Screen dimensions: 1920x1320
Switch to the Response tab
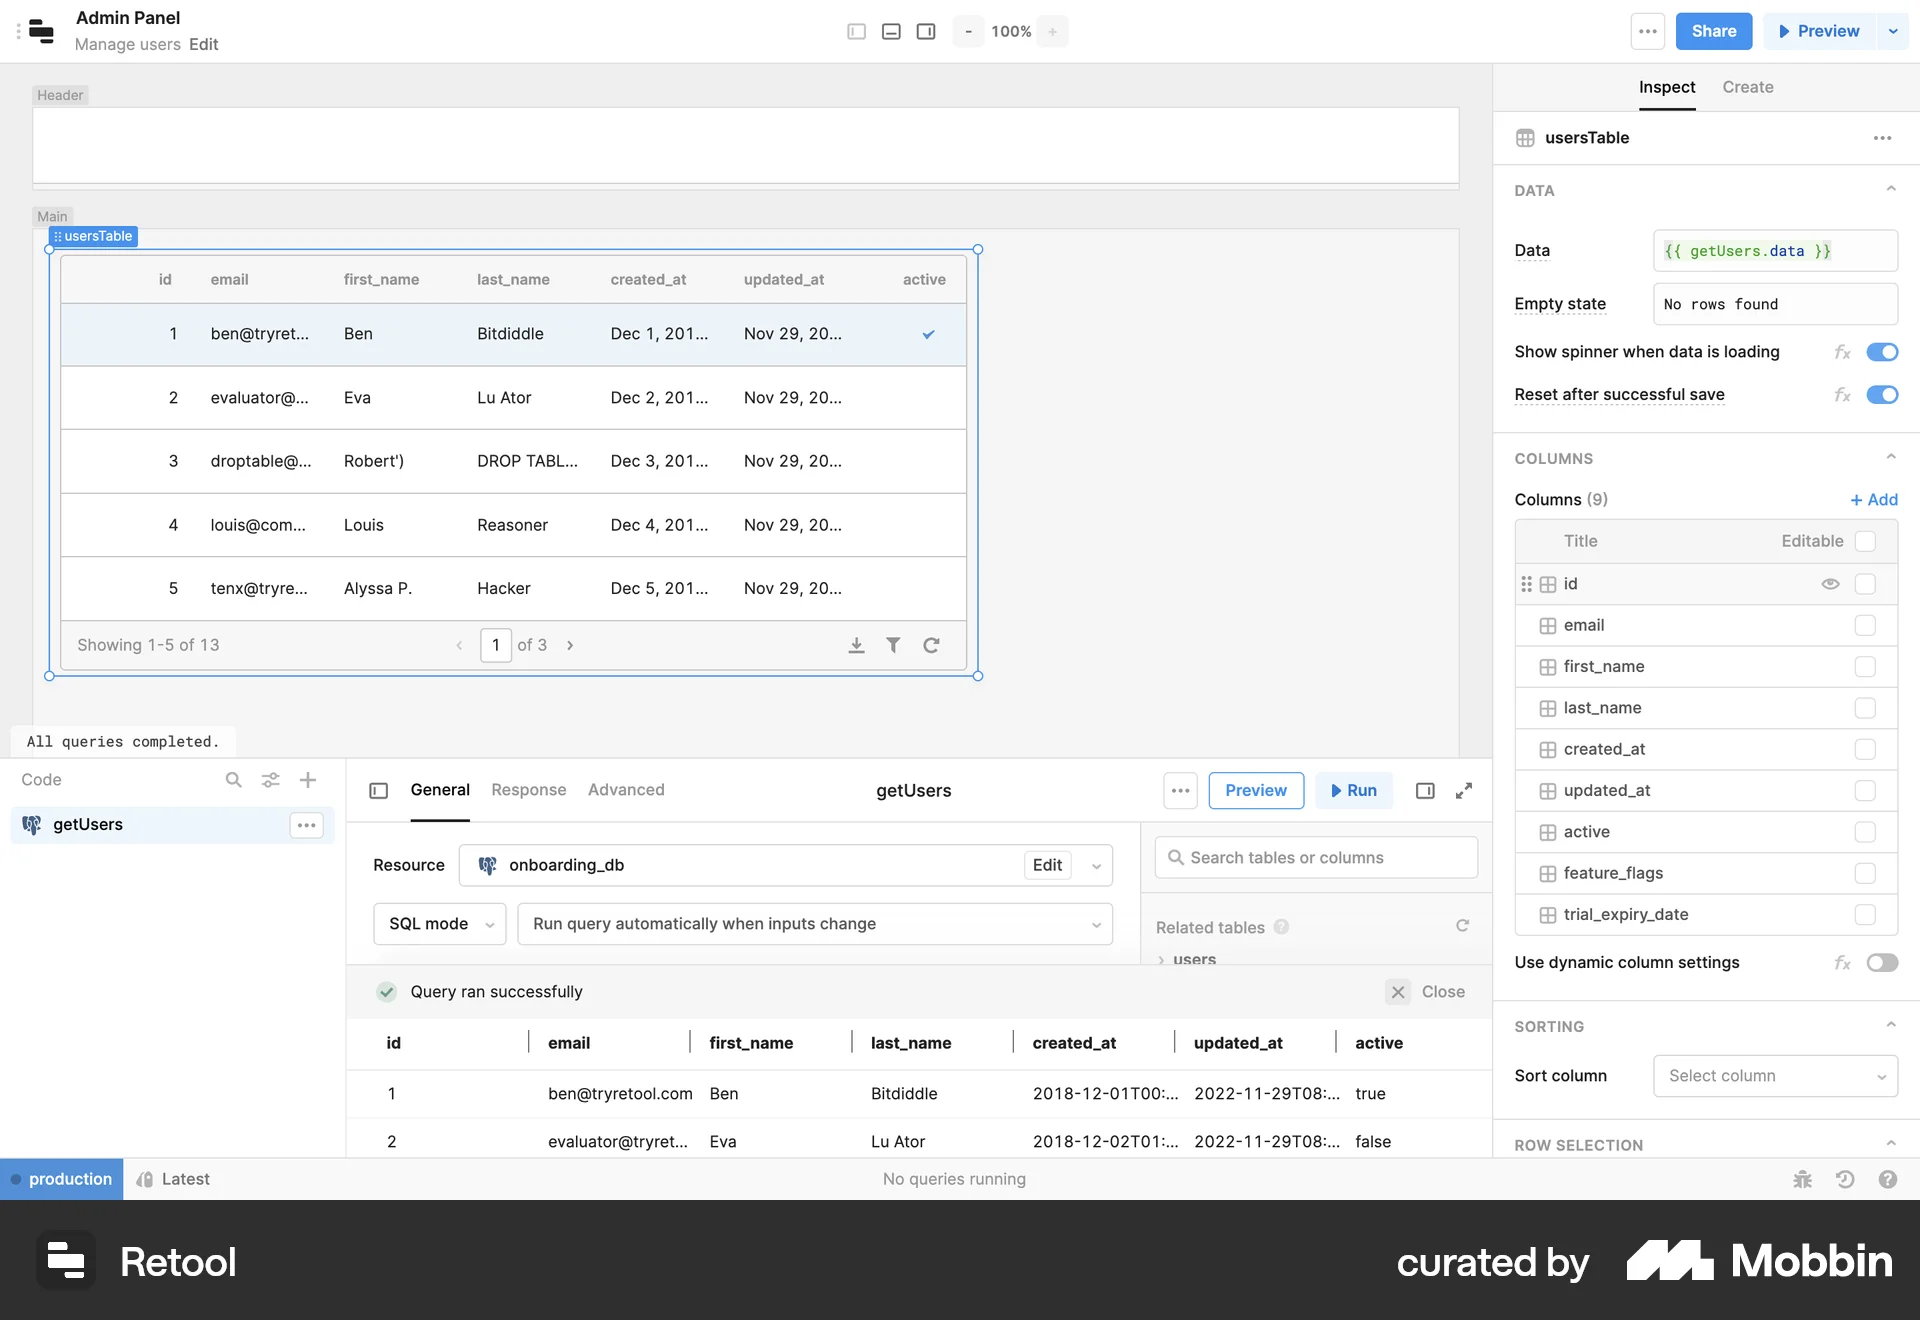click(x=528, y=789)
